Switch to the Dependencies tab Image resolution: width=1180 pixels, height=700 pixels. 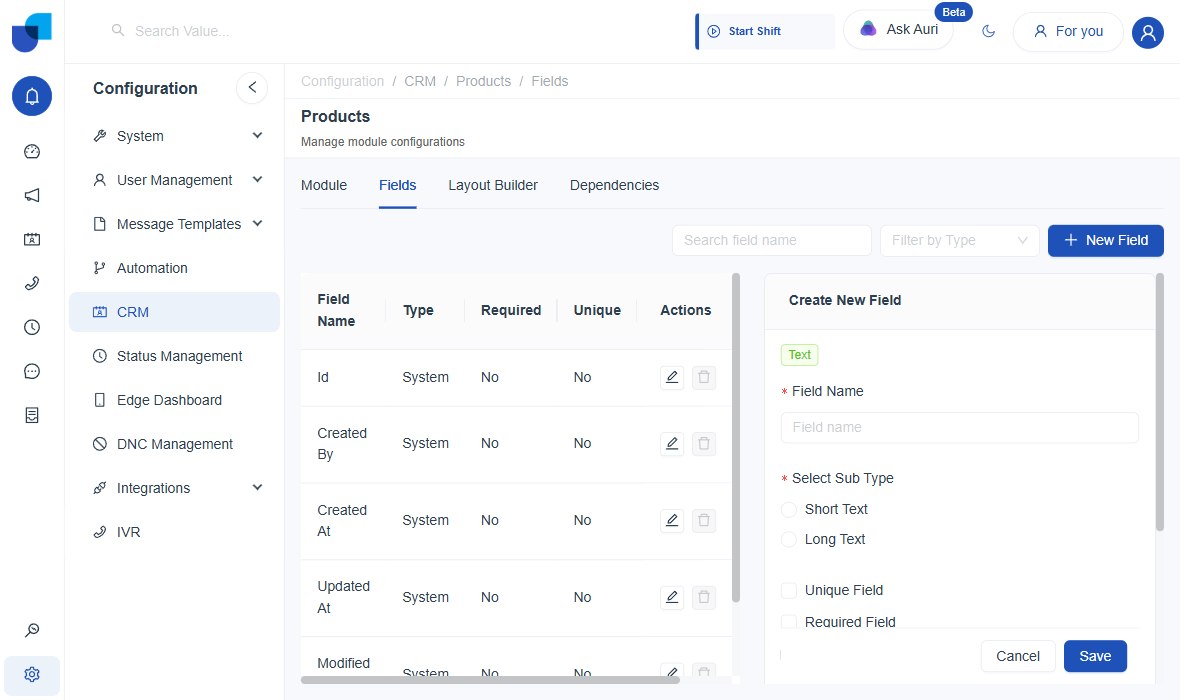614,185
